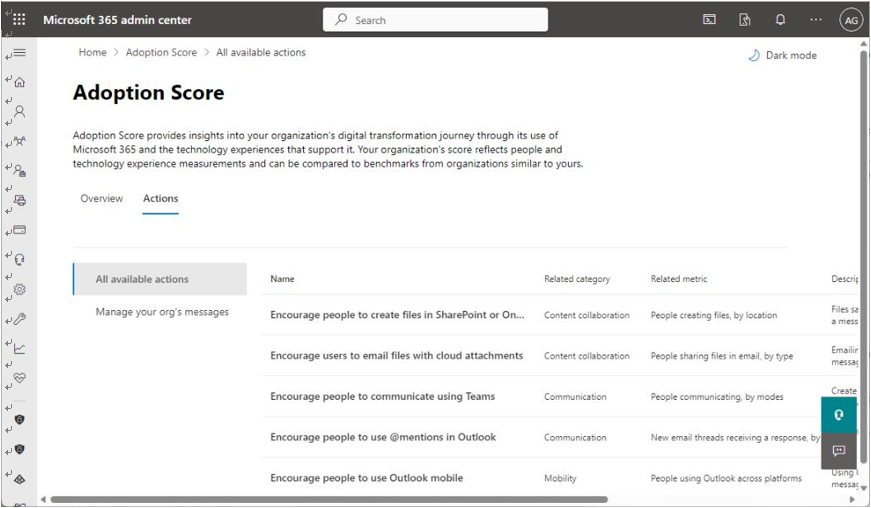871x508 pixels.
Task: Toggle Dark mode
Action: (x=783, y=55)
